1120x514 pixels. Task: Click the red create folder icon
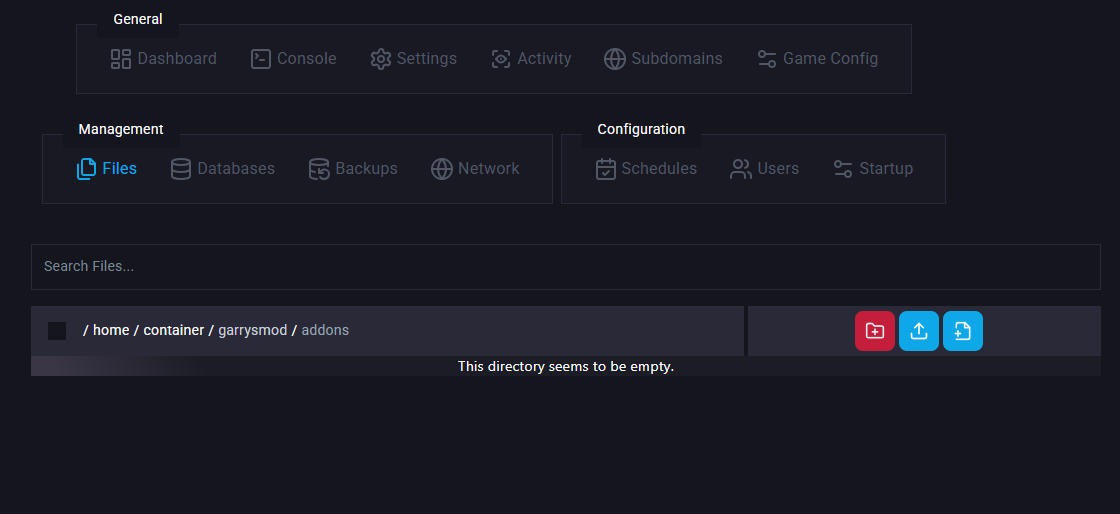(x=875, y=331)
